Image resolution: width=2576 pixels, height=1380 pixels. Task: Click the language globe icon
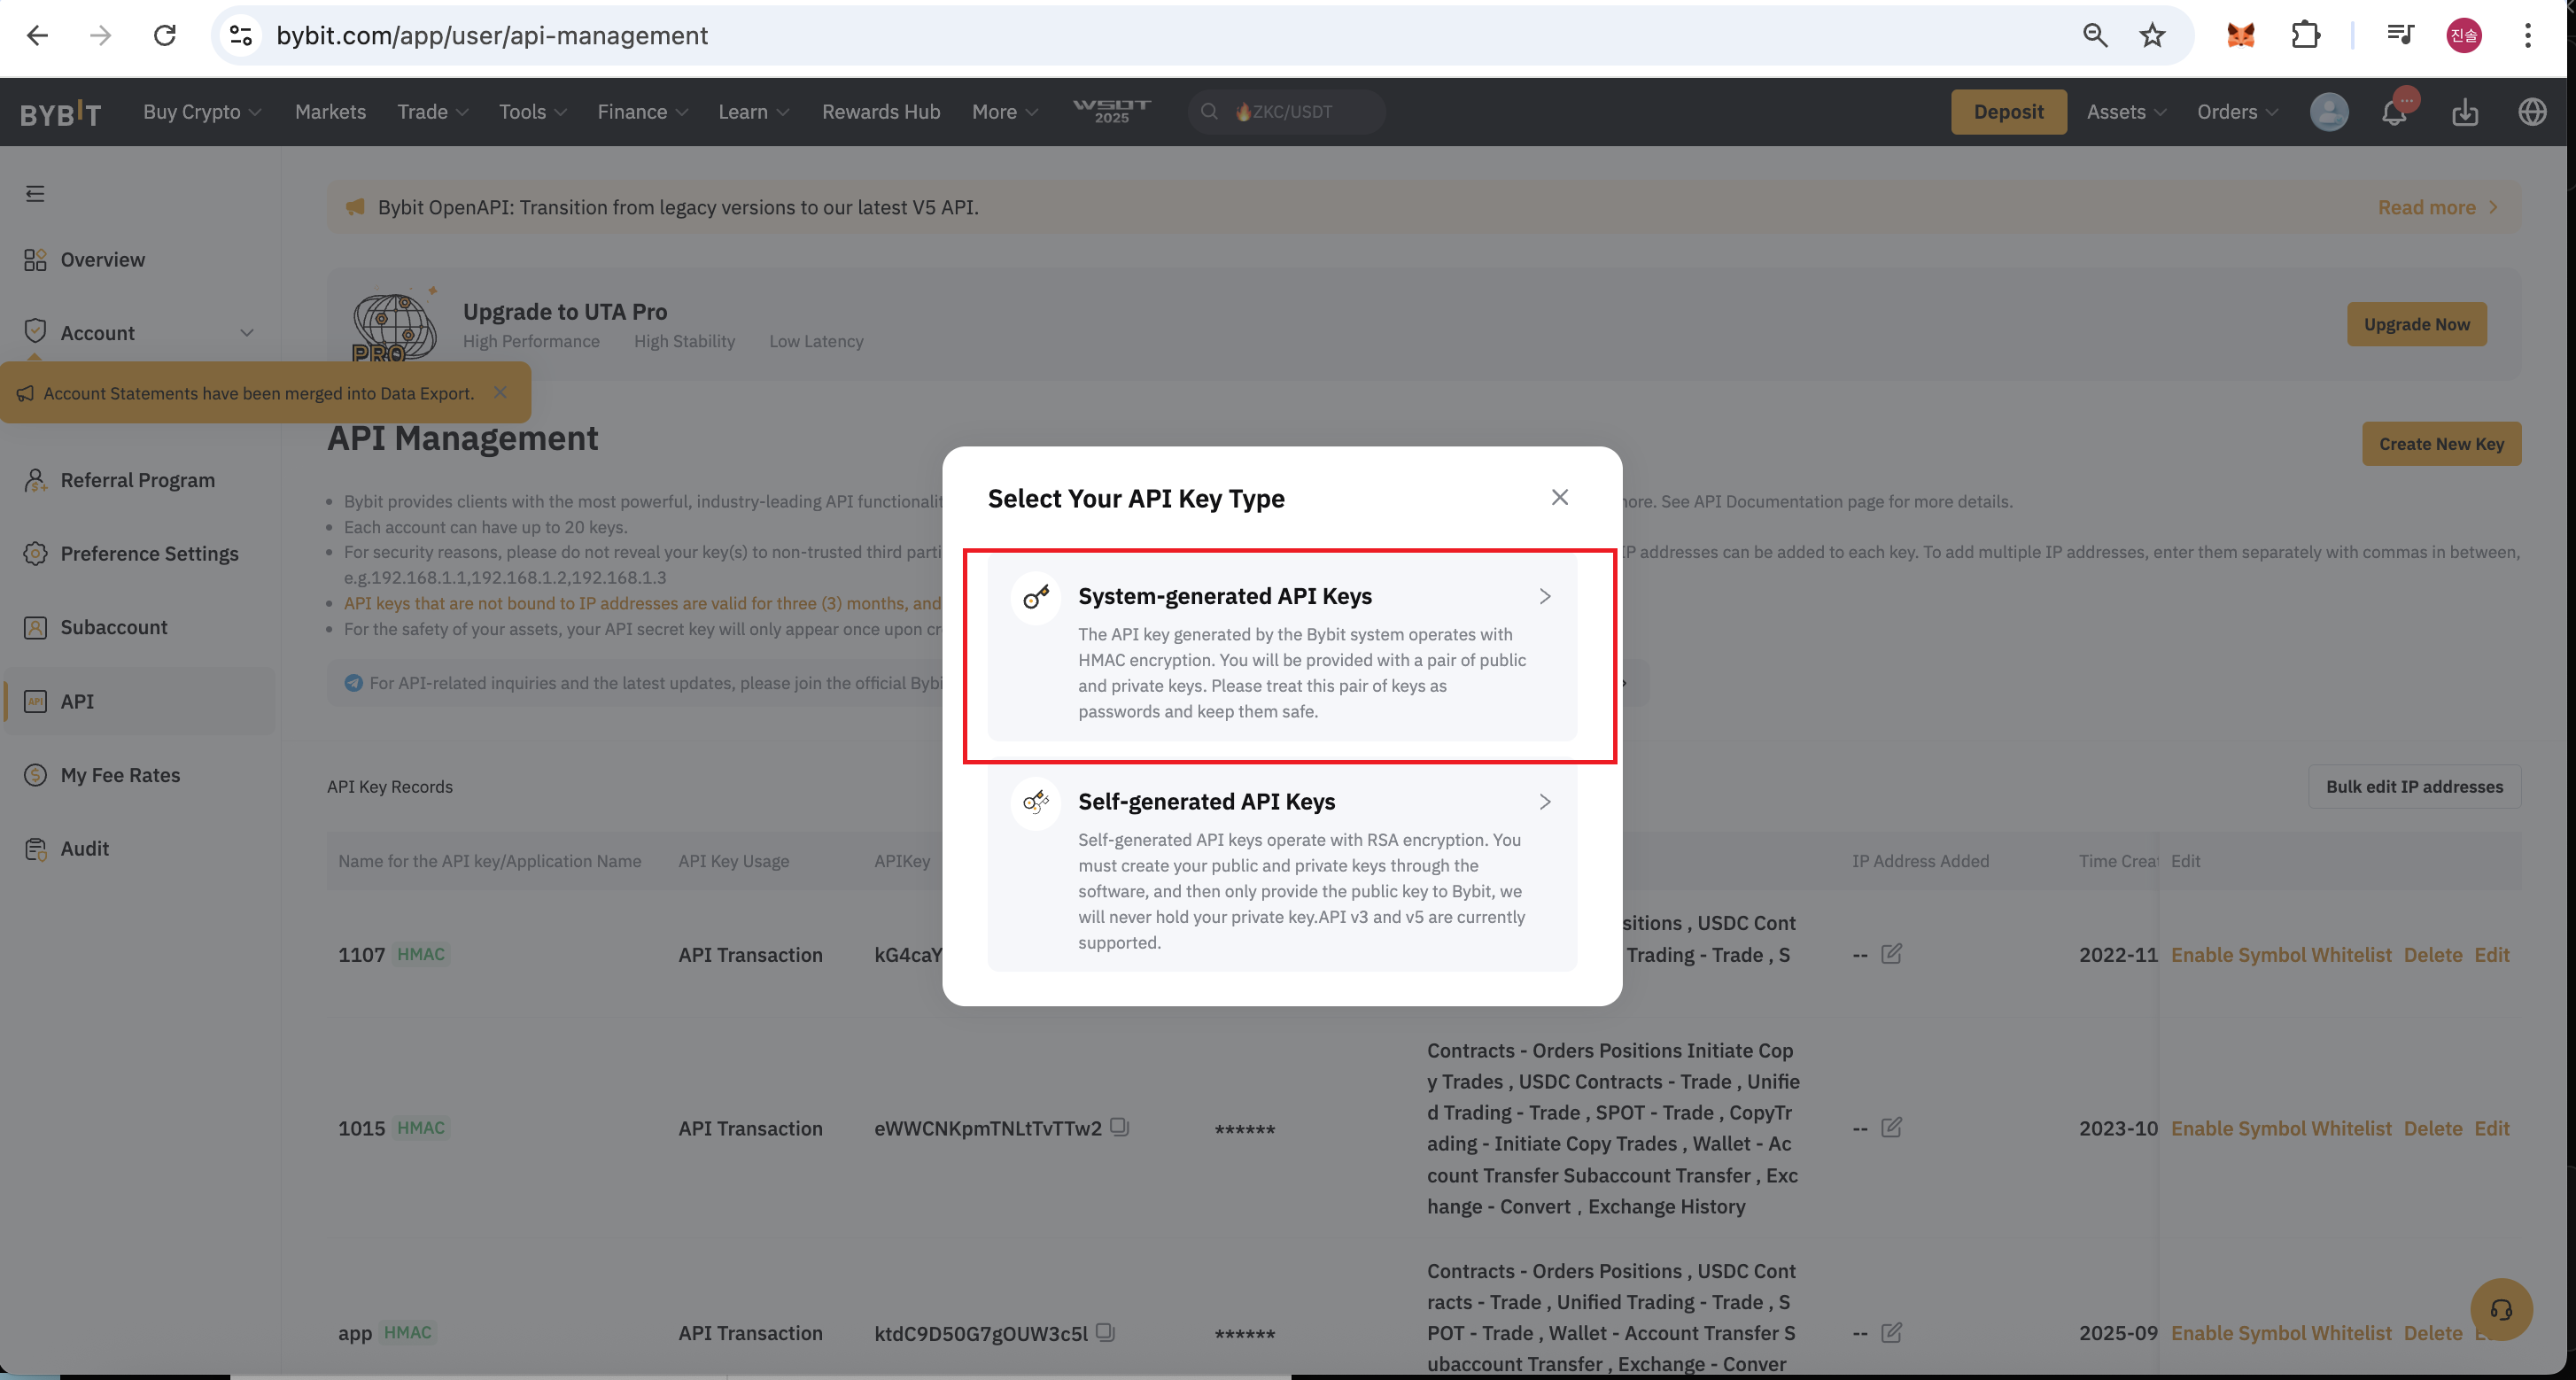tap(2532, 112)
